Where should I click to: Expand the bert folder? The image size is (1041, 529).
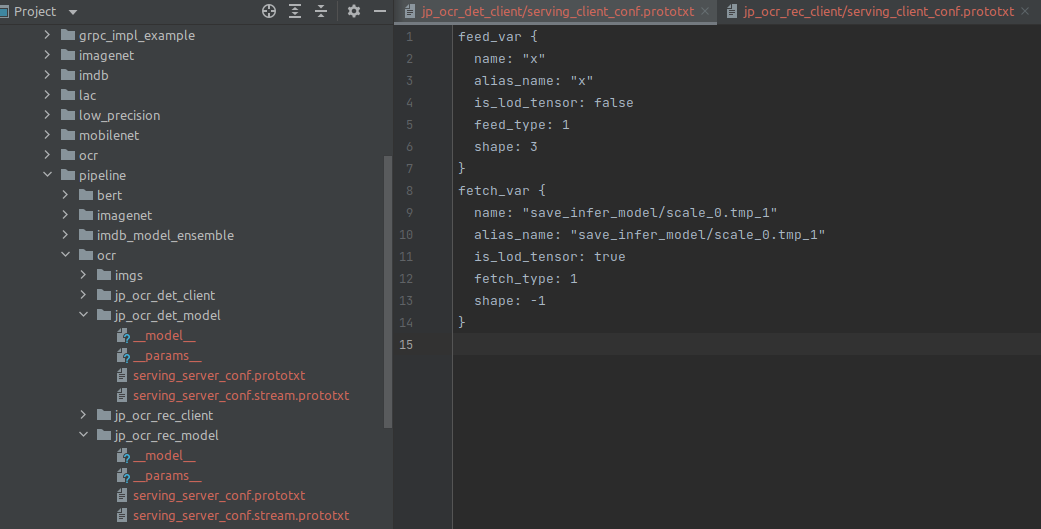coord(65,195)
